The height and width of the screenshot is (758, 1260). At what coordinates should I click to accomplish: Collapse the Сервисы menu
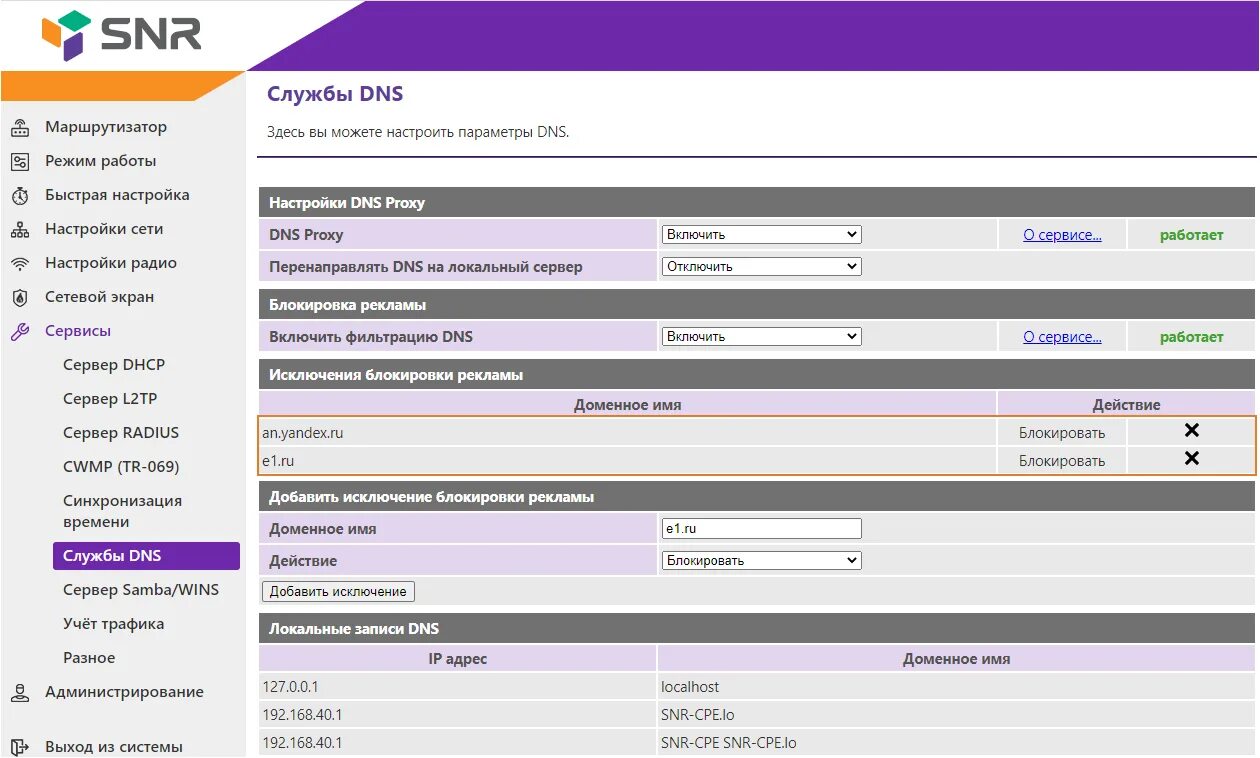click(78, 331)
